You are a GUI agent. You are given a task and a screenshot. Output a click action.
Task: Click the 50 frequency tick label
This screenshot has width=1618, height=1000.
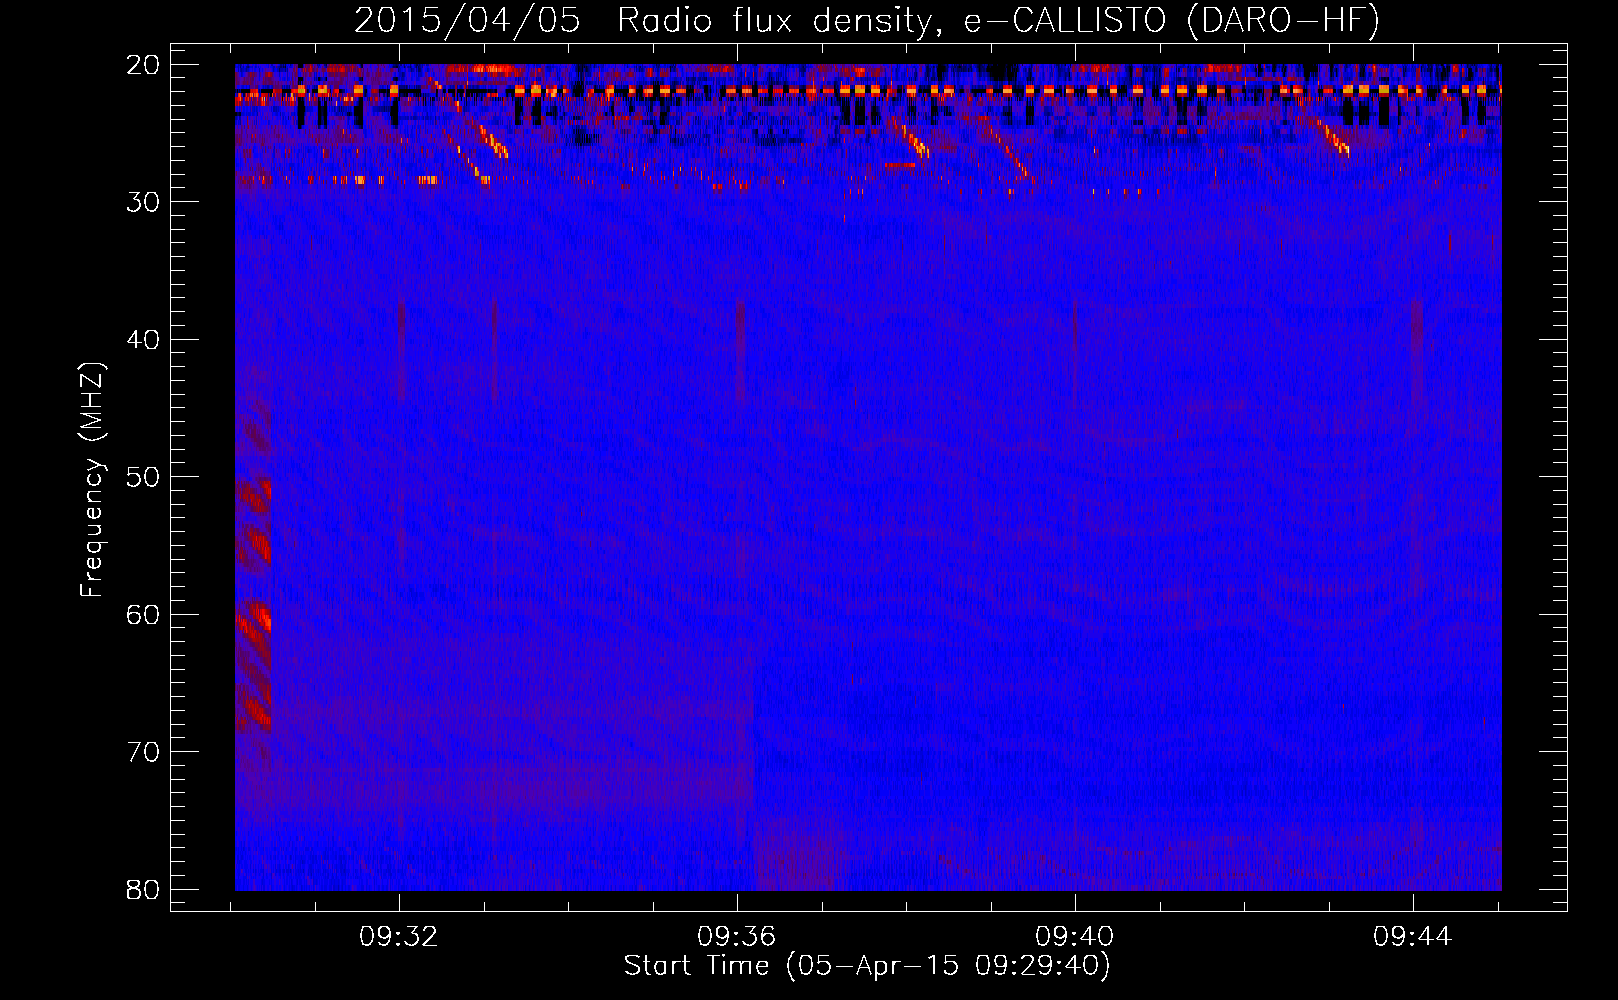(x=144, y=477)
